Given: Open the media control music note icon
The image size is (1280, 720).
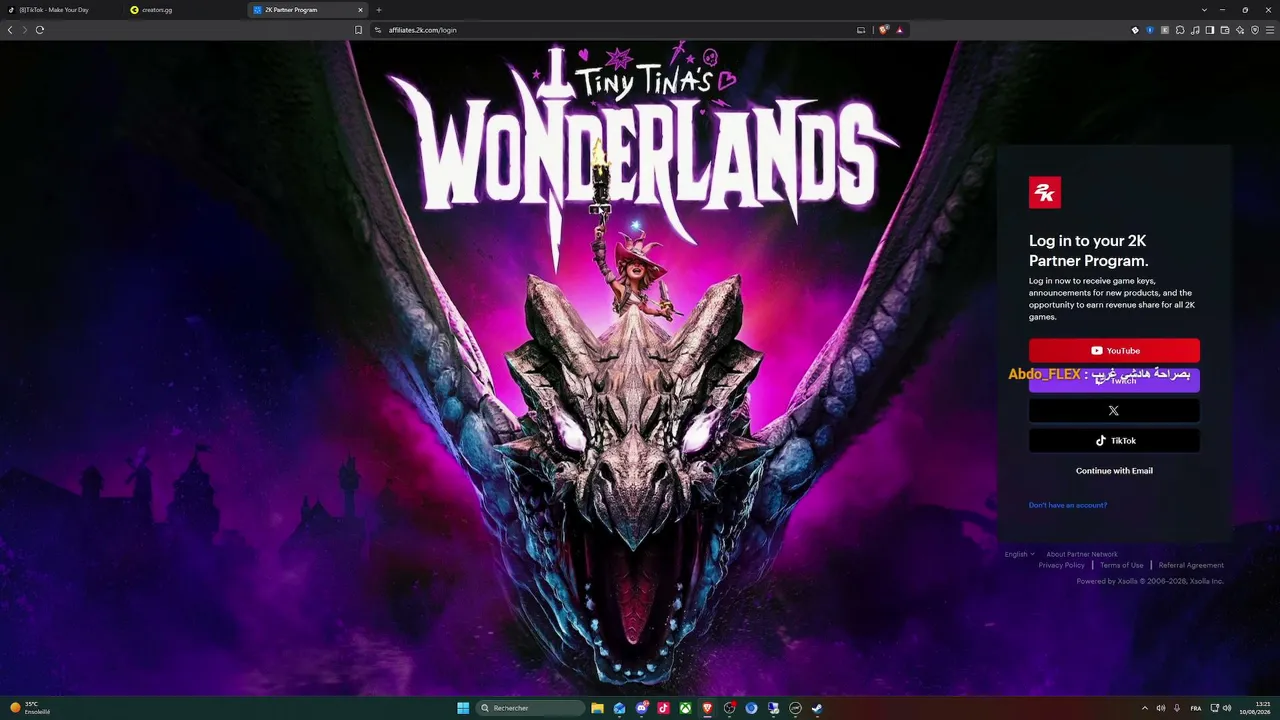Looking at the screenshot, I should [x=1195, y=30].
